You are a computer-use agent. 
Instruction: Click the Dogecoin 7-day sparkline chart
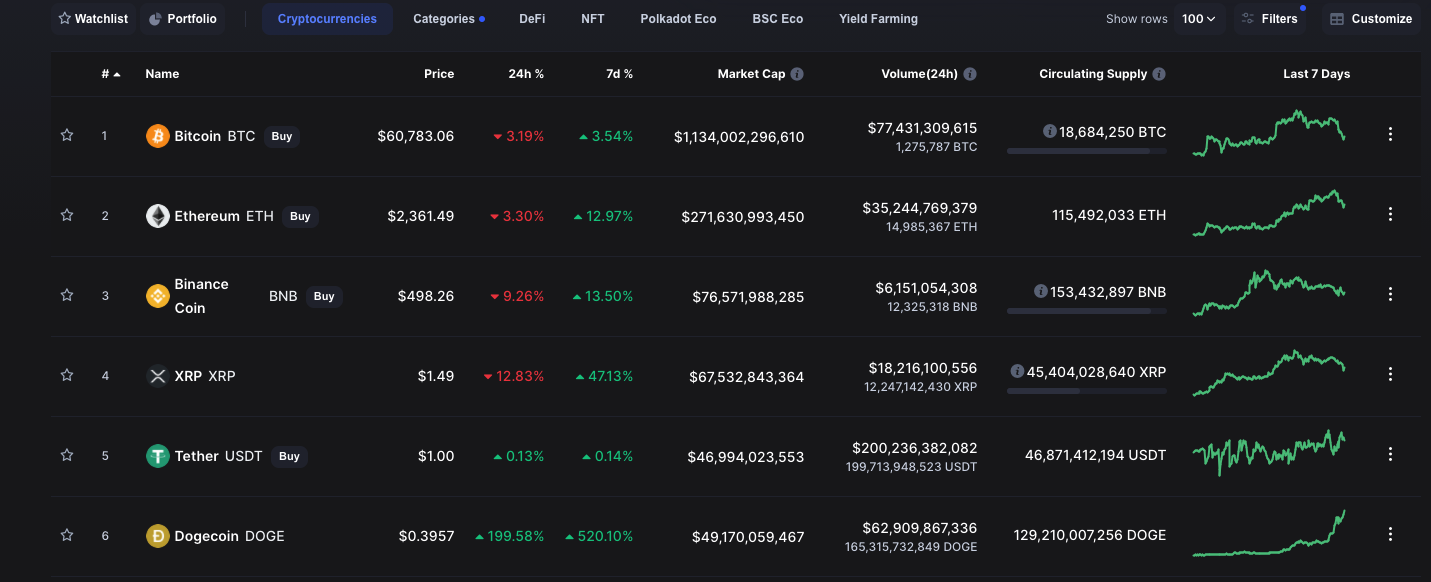click(x=1269, y=533)
